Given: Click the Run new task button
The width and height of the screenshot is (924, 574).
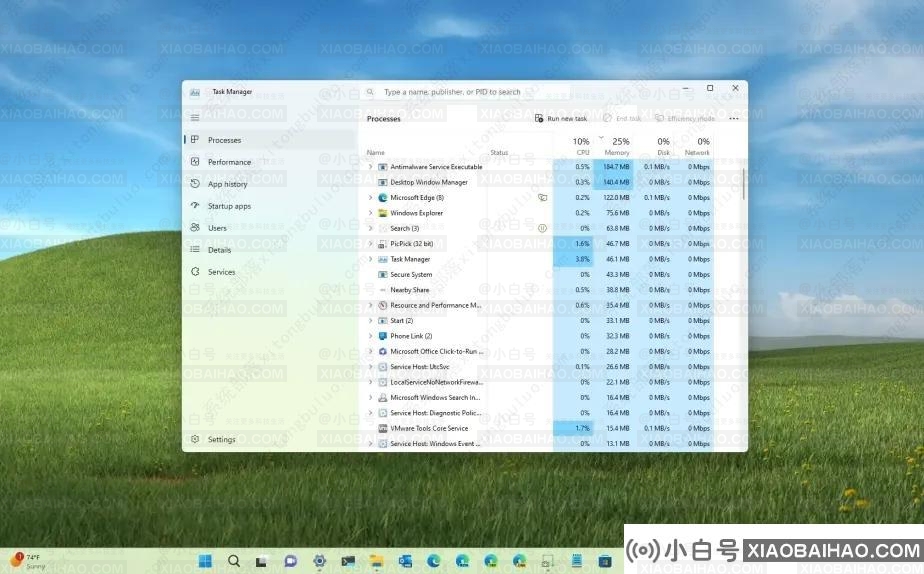Looking at the screenshot, I should tap(560, 118).
